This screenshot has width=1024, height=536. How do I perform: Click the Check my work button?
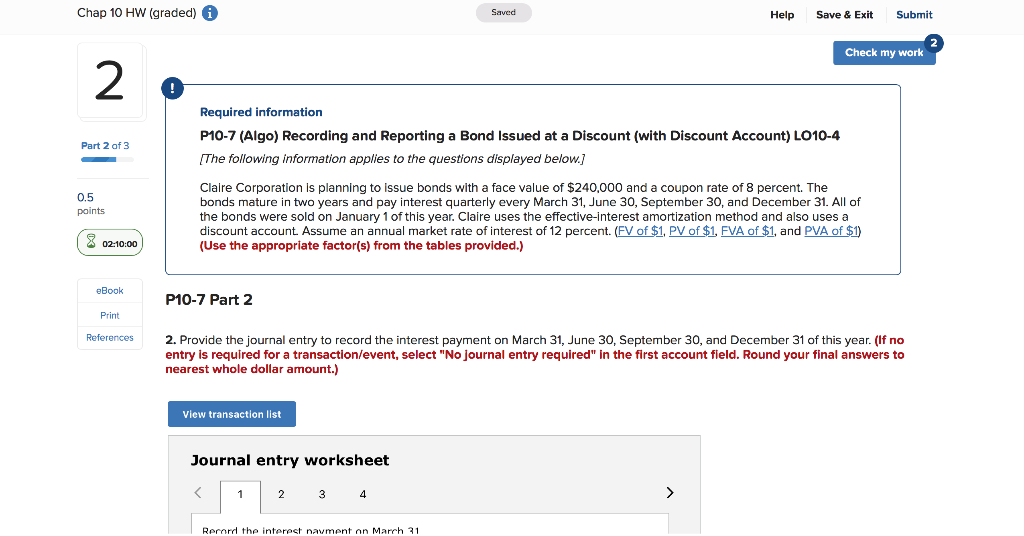884,53
